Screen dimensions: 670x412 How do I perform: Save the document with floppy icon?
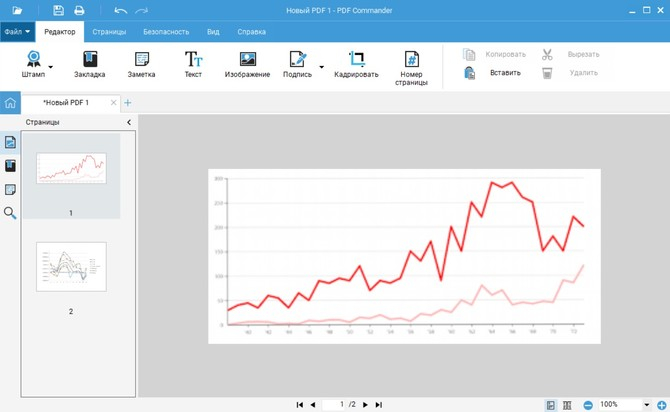pos(59,10)
